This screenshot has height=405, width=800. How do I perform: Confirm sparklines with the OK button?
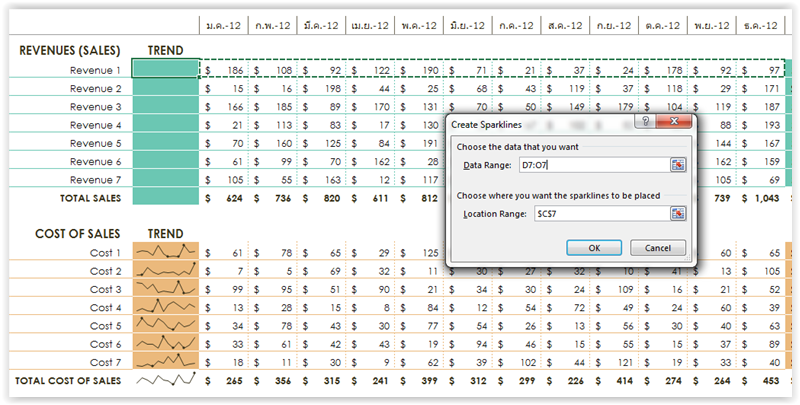(594, 248)
